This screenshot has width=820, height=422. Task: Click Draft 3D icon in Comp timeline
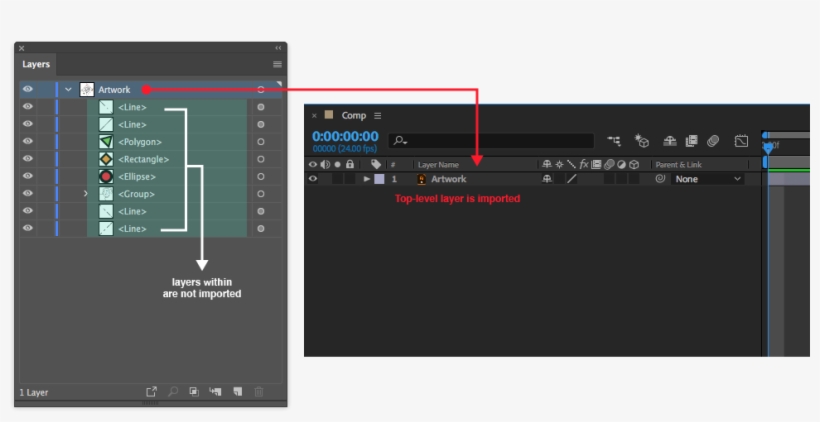click(x=642, y=141)
